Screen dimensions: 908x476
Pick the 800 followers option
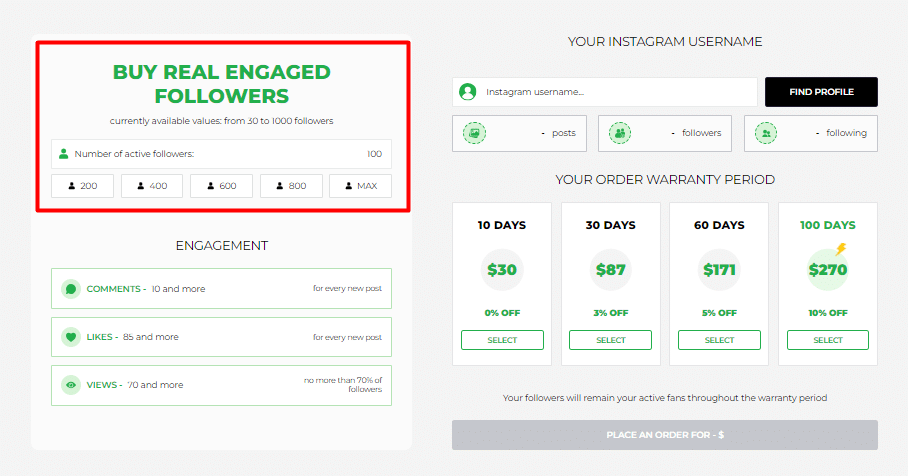click(291, 186)
